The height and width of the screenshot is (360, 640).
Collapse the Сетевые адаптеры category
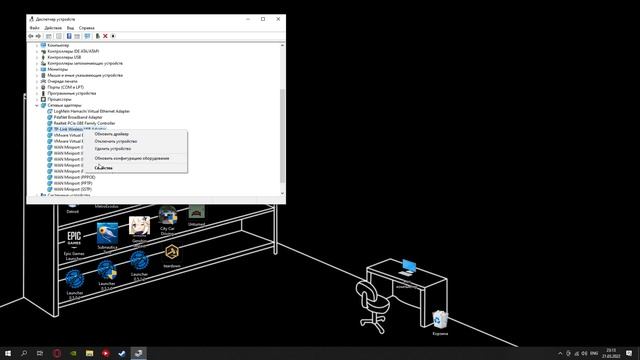point(37,105)
